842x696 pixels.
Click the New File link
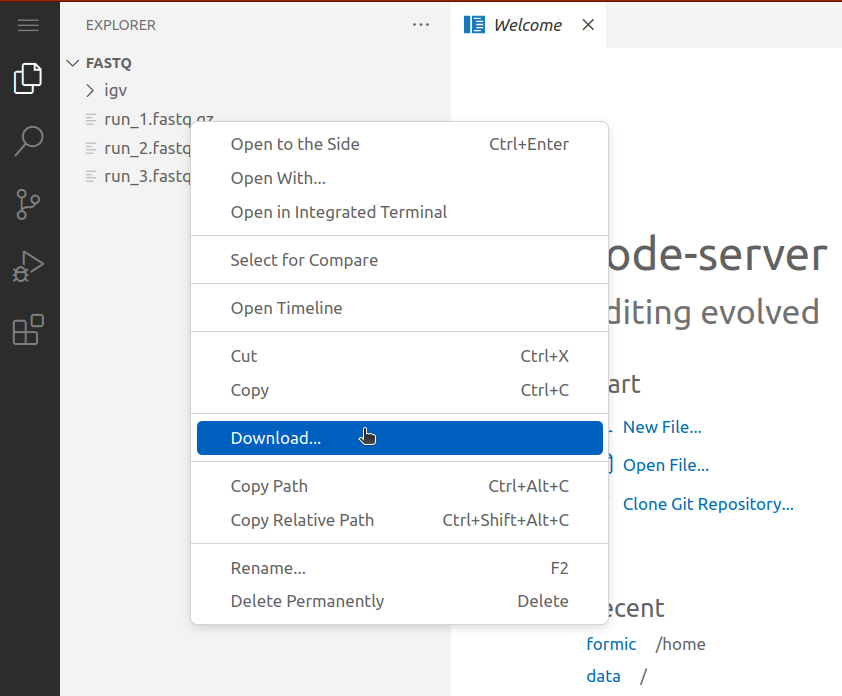(x=662, y=427)
